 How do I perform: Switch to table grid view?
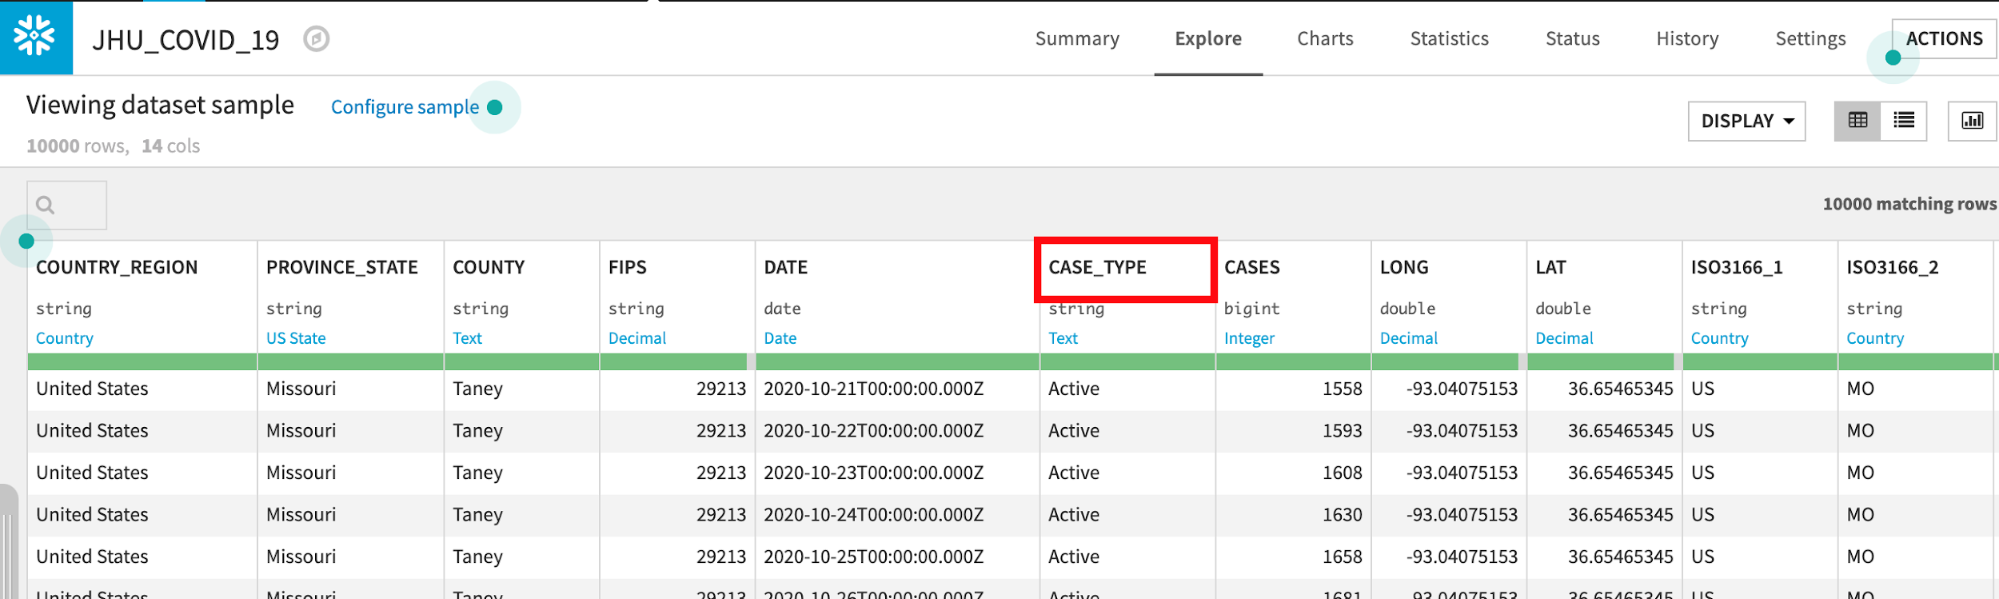pyautogui.click(x=1857, y=121)
